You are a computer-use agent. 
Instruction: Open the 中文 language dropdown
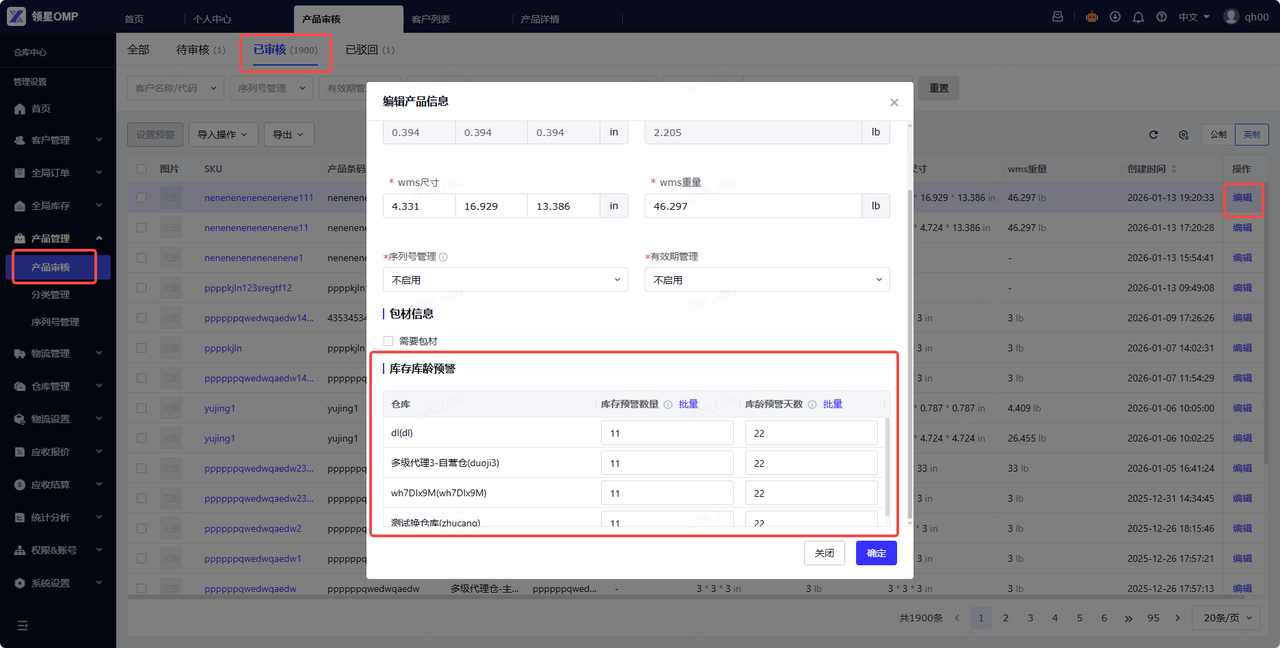1193,17
